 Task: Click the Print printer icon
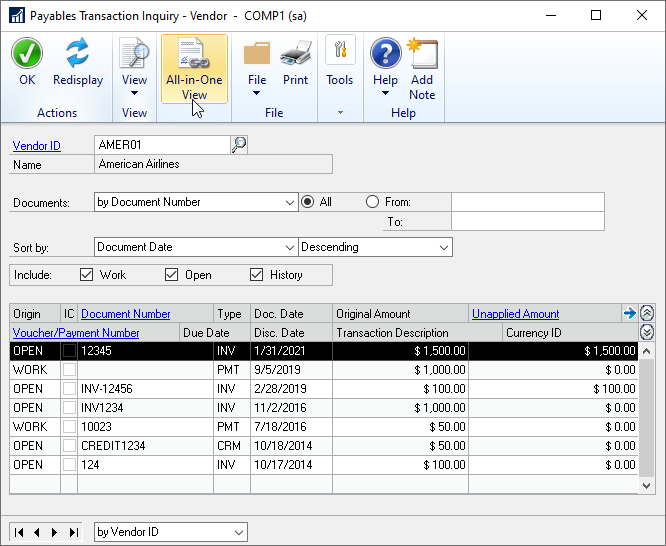(296, 53)
